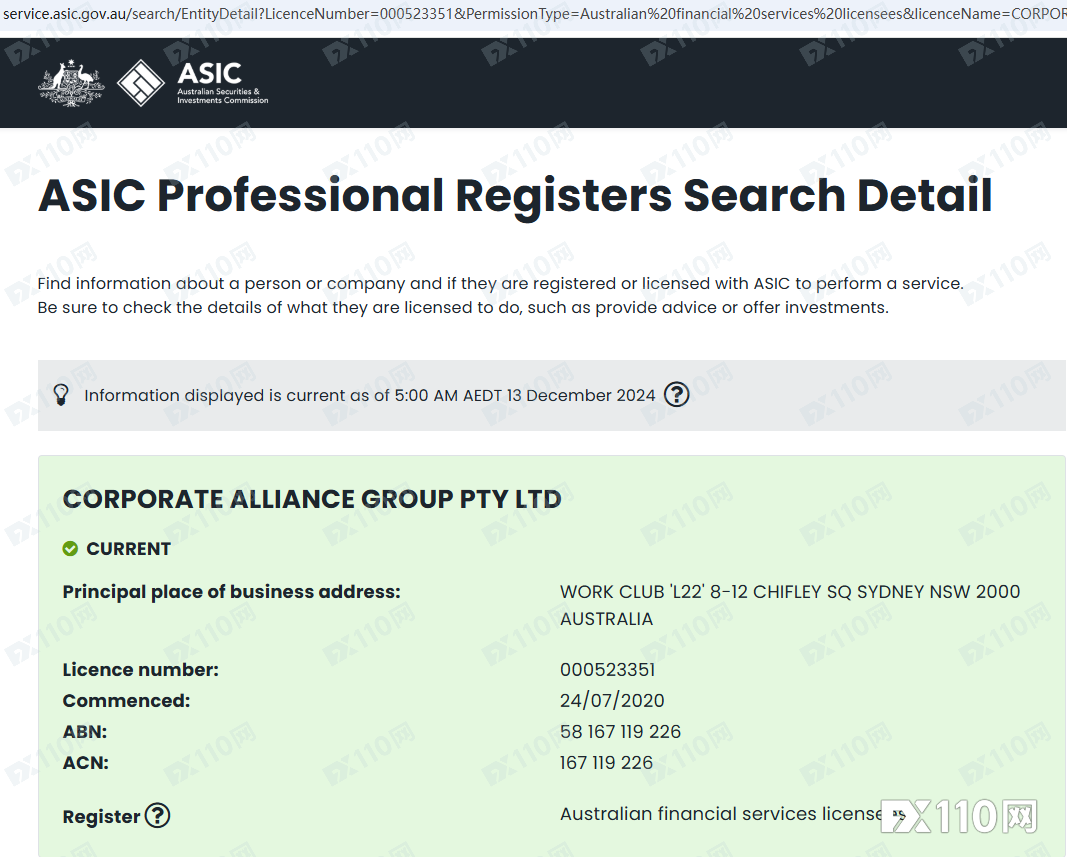Click the licence number 000523351
Image resolution: width=1067 pixels, height=857 pixels.
(x=607, y=670)
